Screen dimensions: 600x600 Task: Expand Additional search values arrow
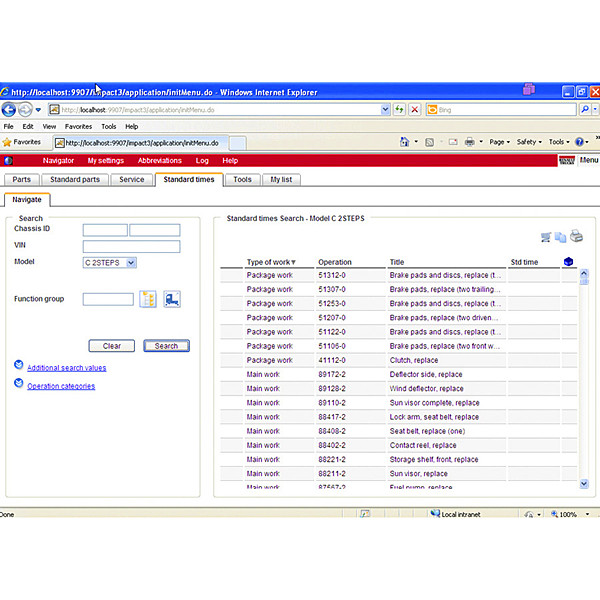pyautogui.click(x=19, y=366)
